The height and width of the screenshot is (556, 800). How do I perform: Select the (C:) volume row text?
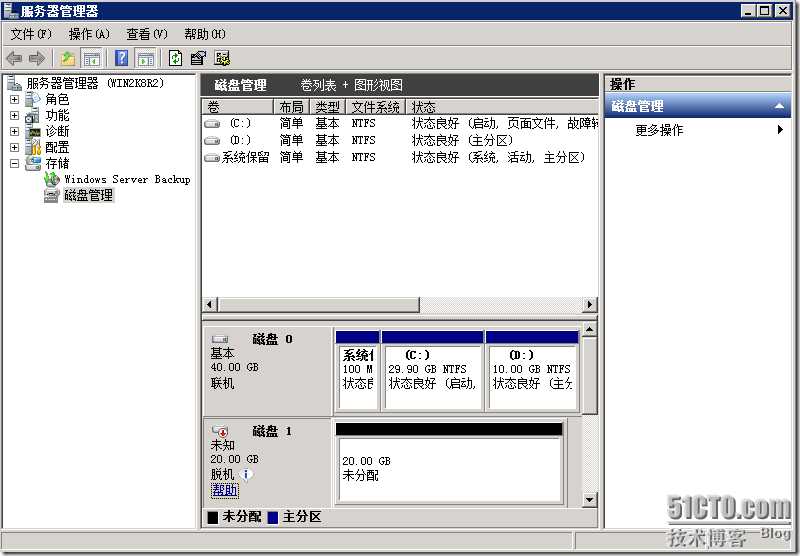point(240,123)
